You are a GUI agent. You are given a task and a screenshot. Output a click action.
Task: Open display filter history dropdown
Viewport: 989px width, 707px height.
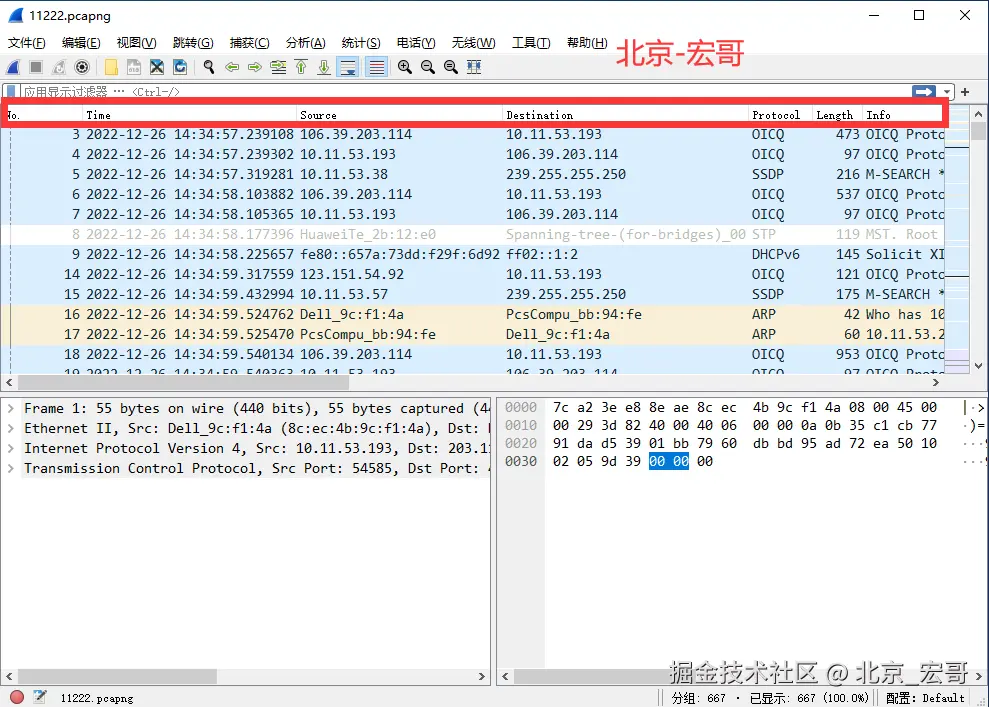tap(947, 92)
